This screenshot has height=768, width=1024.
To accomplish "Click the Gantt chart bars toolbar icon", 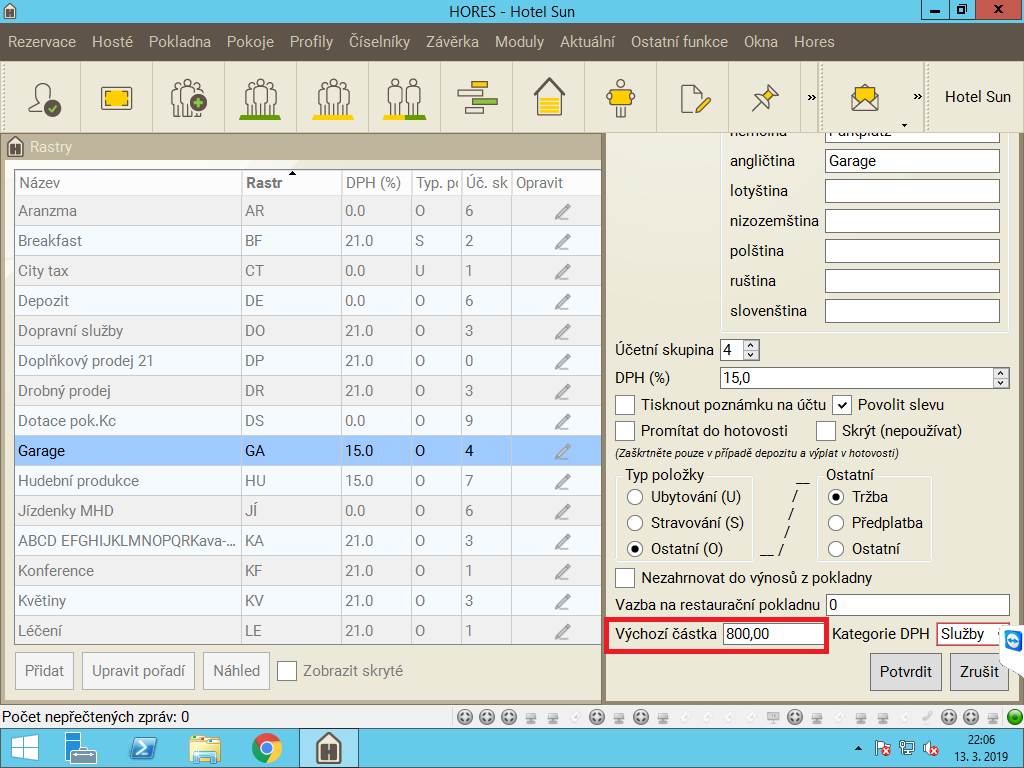I will 476,97.
